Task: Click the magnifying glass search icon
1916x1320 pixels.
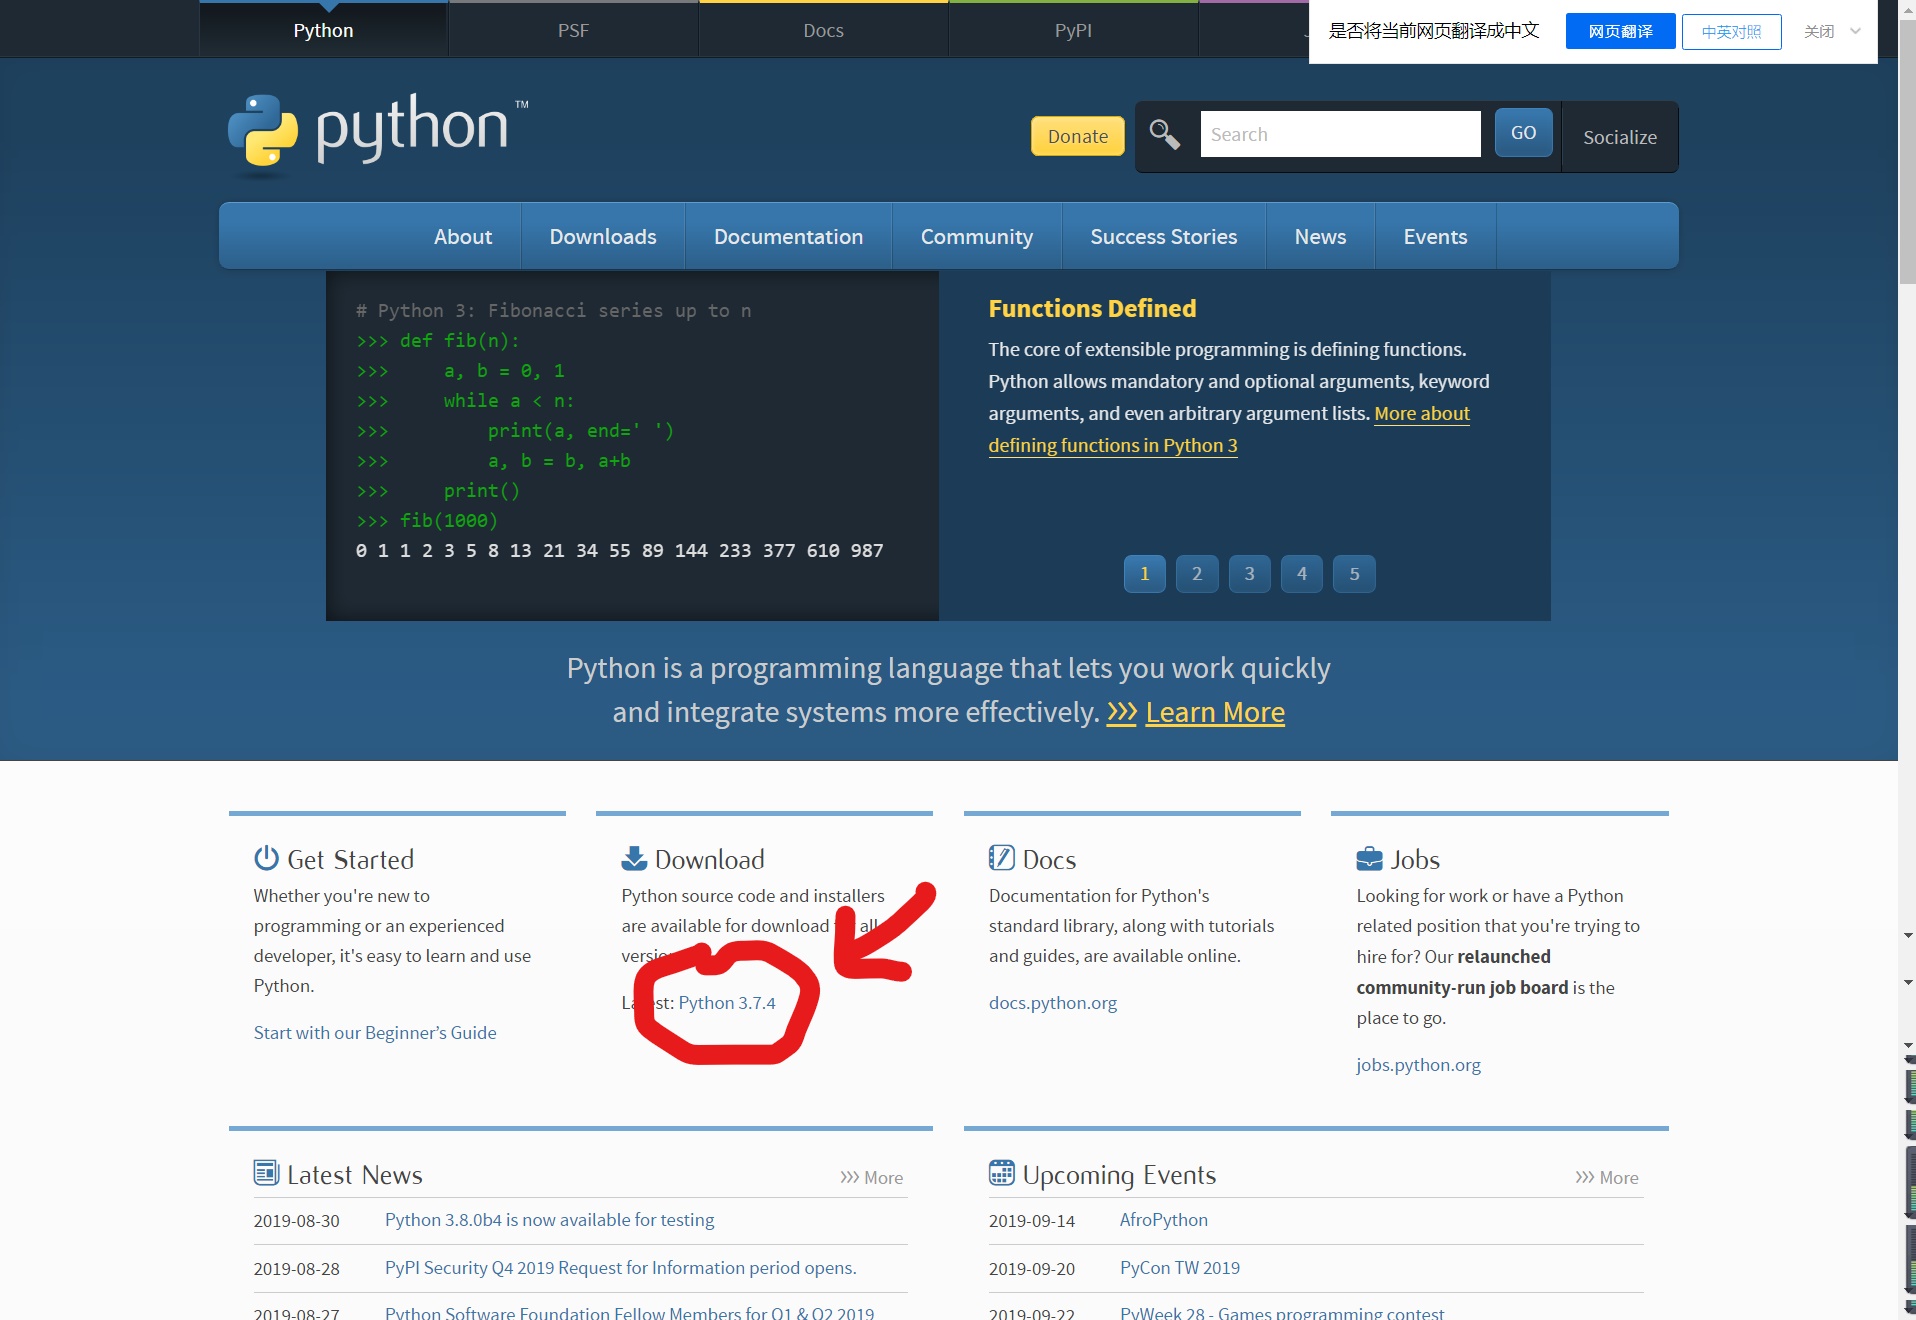Action: pyautogui.click(x=1164, y=134)
